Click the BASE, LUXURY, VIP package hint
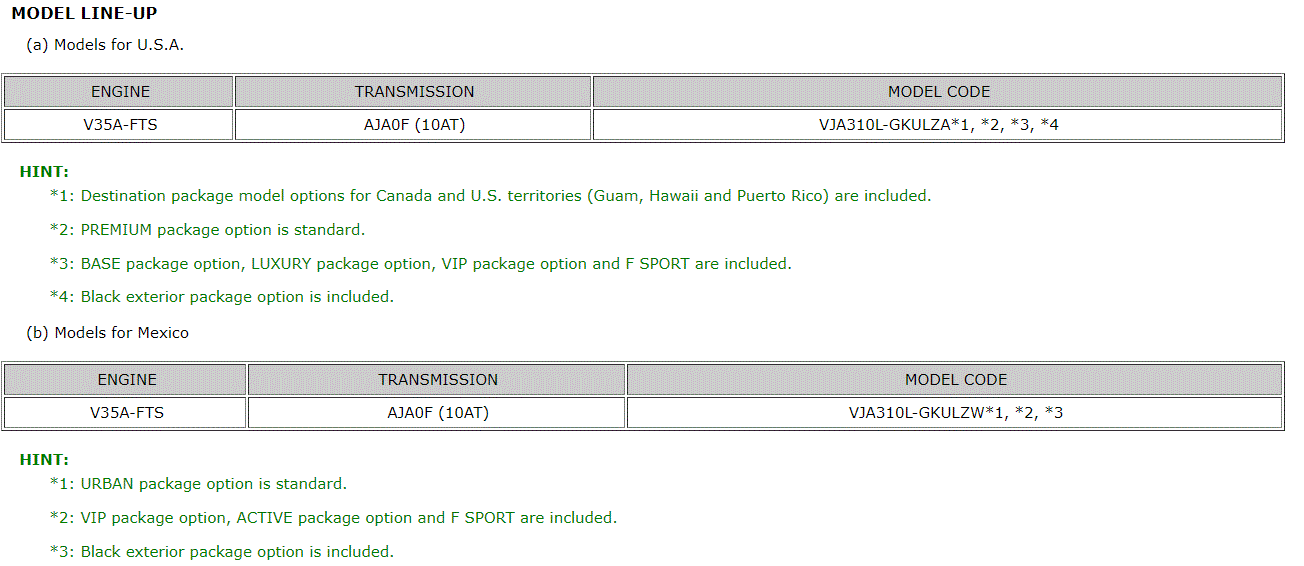The width and height of the screenshot is (1304, 566). click(x=420, y=264)
